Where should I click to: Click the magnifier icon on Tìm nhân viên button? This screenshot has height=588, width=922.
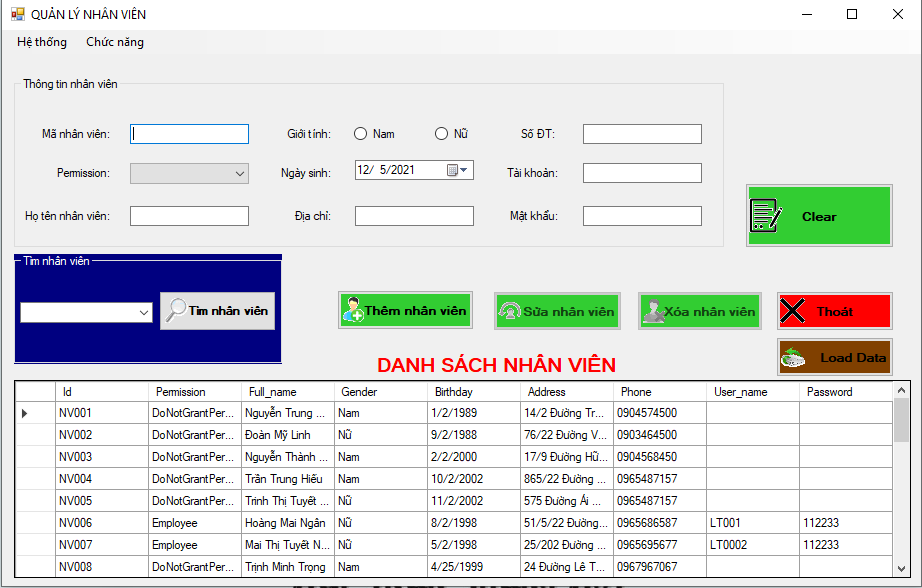click(x=175, y=310)
